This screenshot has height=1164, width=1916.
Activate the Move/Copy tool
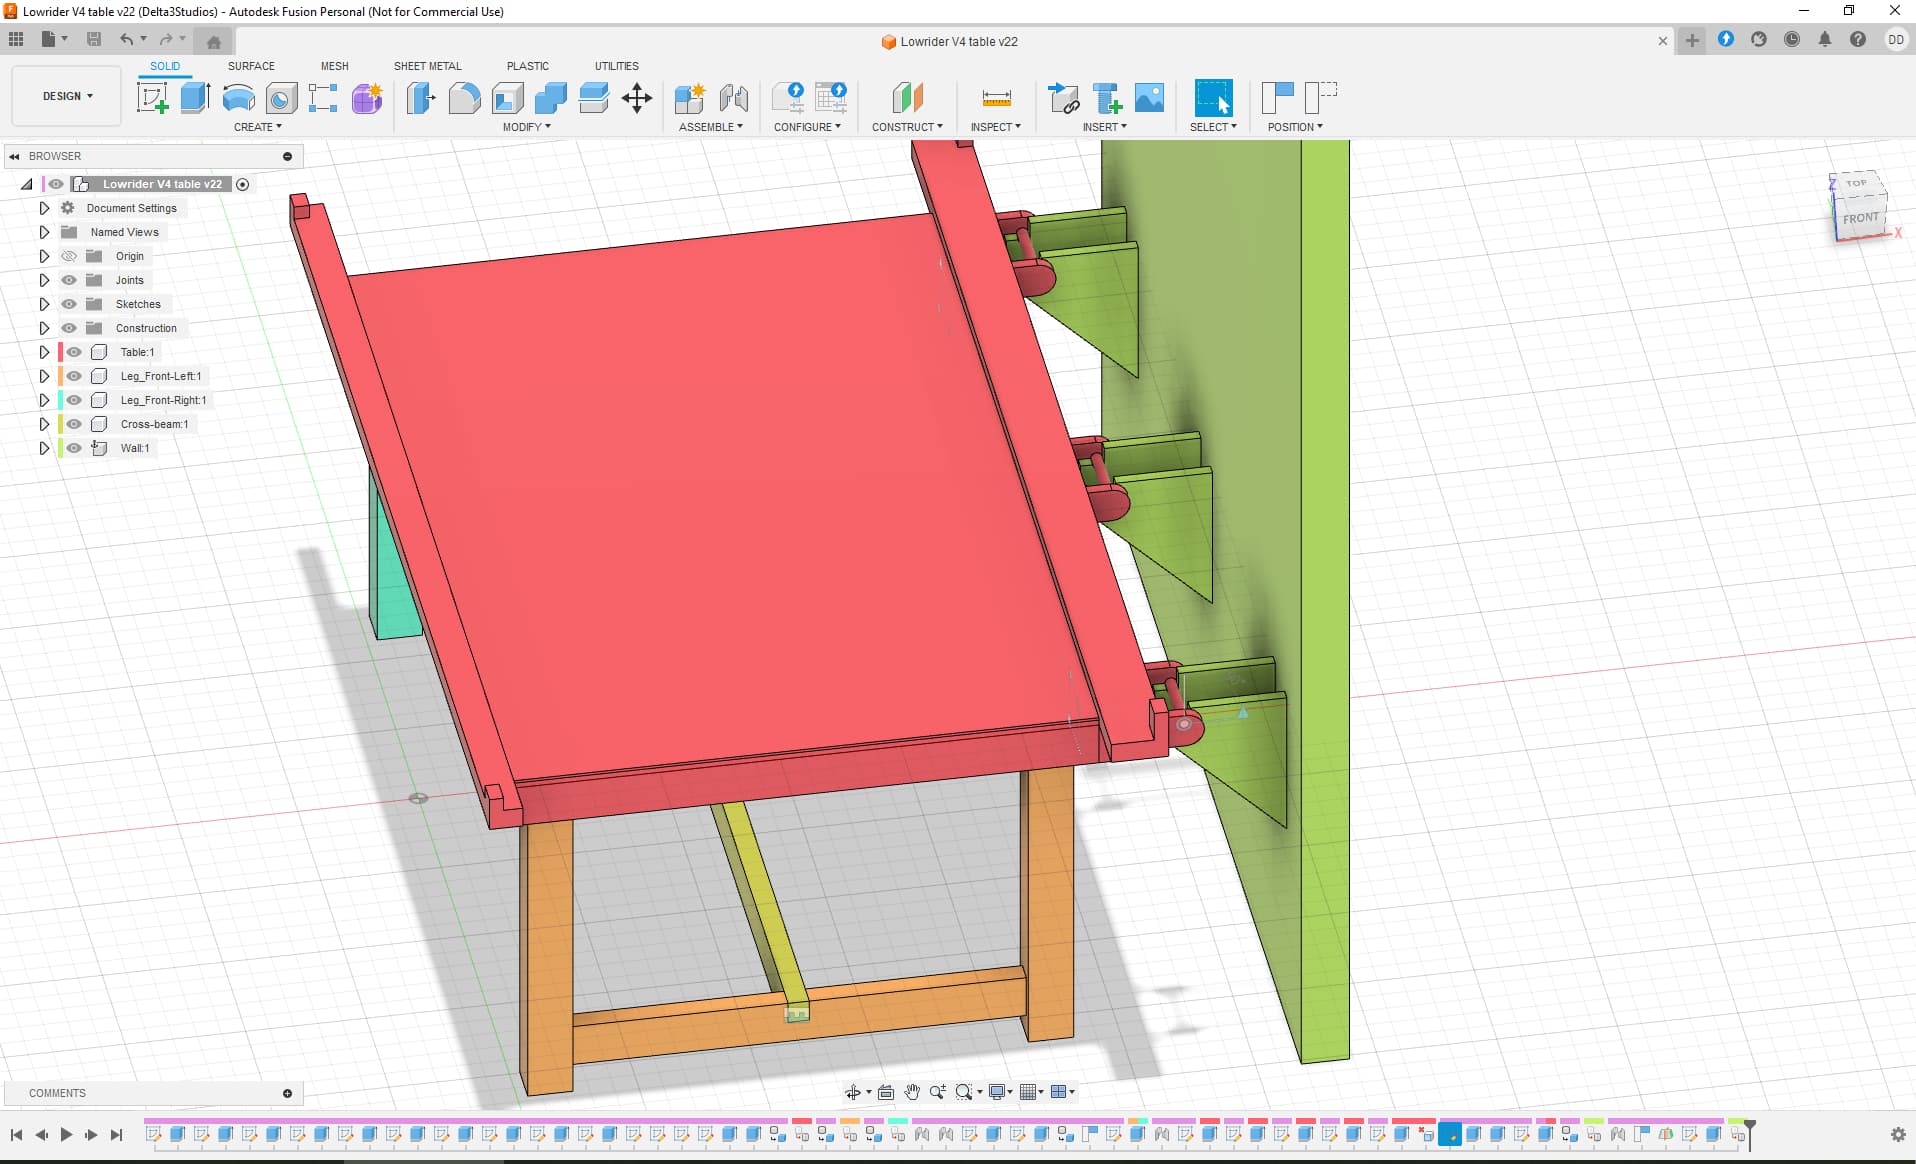click(637, 98)
